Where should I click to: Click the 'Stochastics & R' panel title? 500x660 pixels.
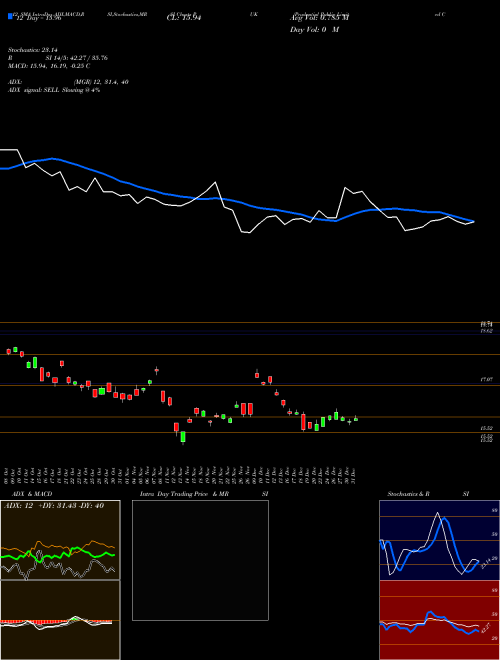point(408,494)
